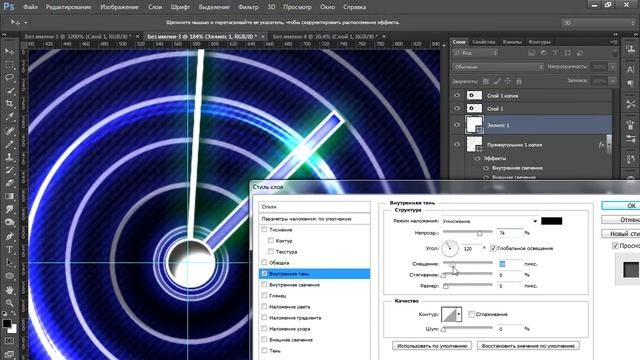Click the shape layer filter icon
640x360 pixels.
coord(568,53)
